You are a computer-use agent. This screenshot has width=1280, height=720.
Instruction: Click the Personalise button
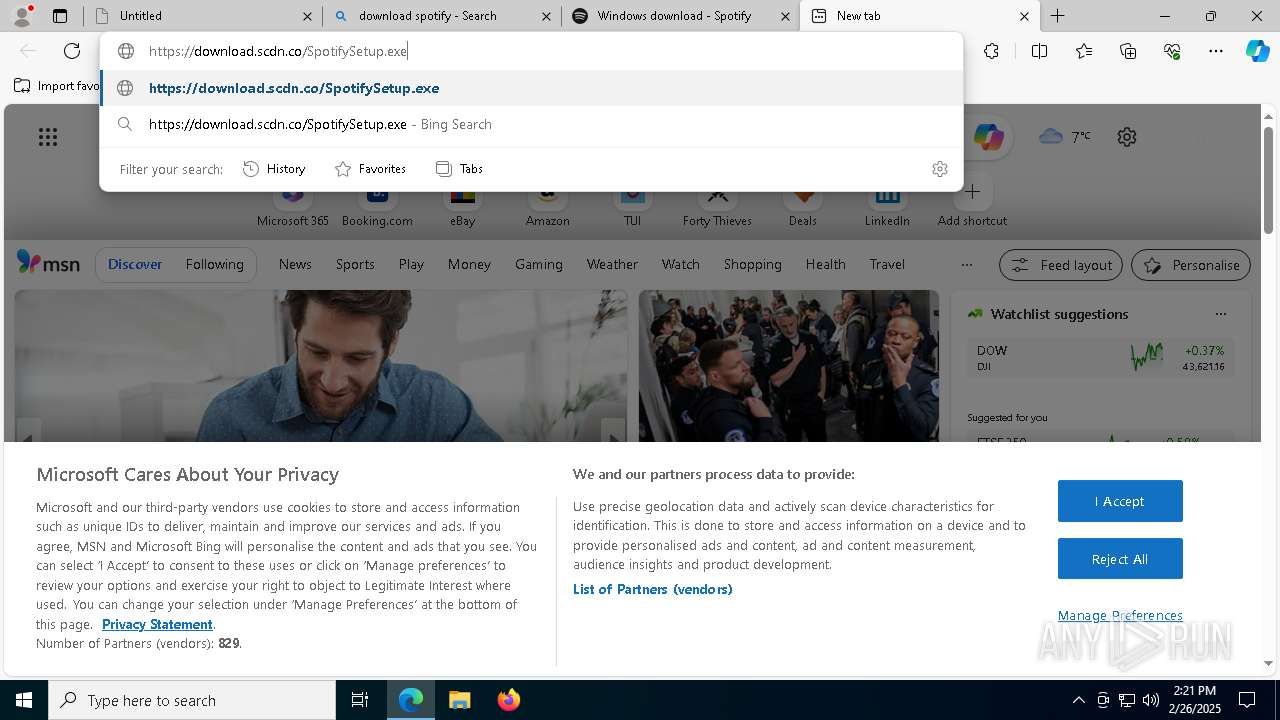(x=1191, y=265)
